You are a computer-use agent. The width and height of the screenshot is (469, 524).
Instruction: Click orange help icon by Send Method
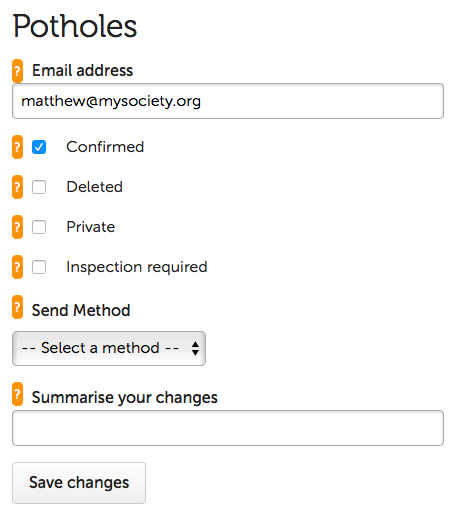click(17, 307)
